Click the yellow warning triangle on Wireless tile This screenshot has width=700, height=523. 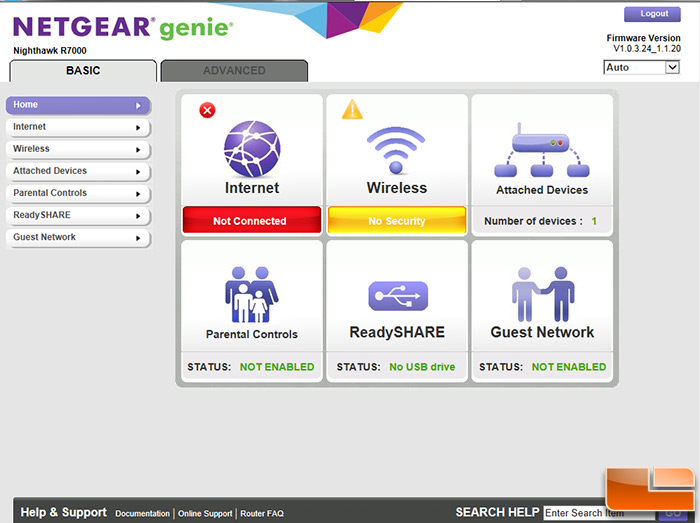(352, 109)
